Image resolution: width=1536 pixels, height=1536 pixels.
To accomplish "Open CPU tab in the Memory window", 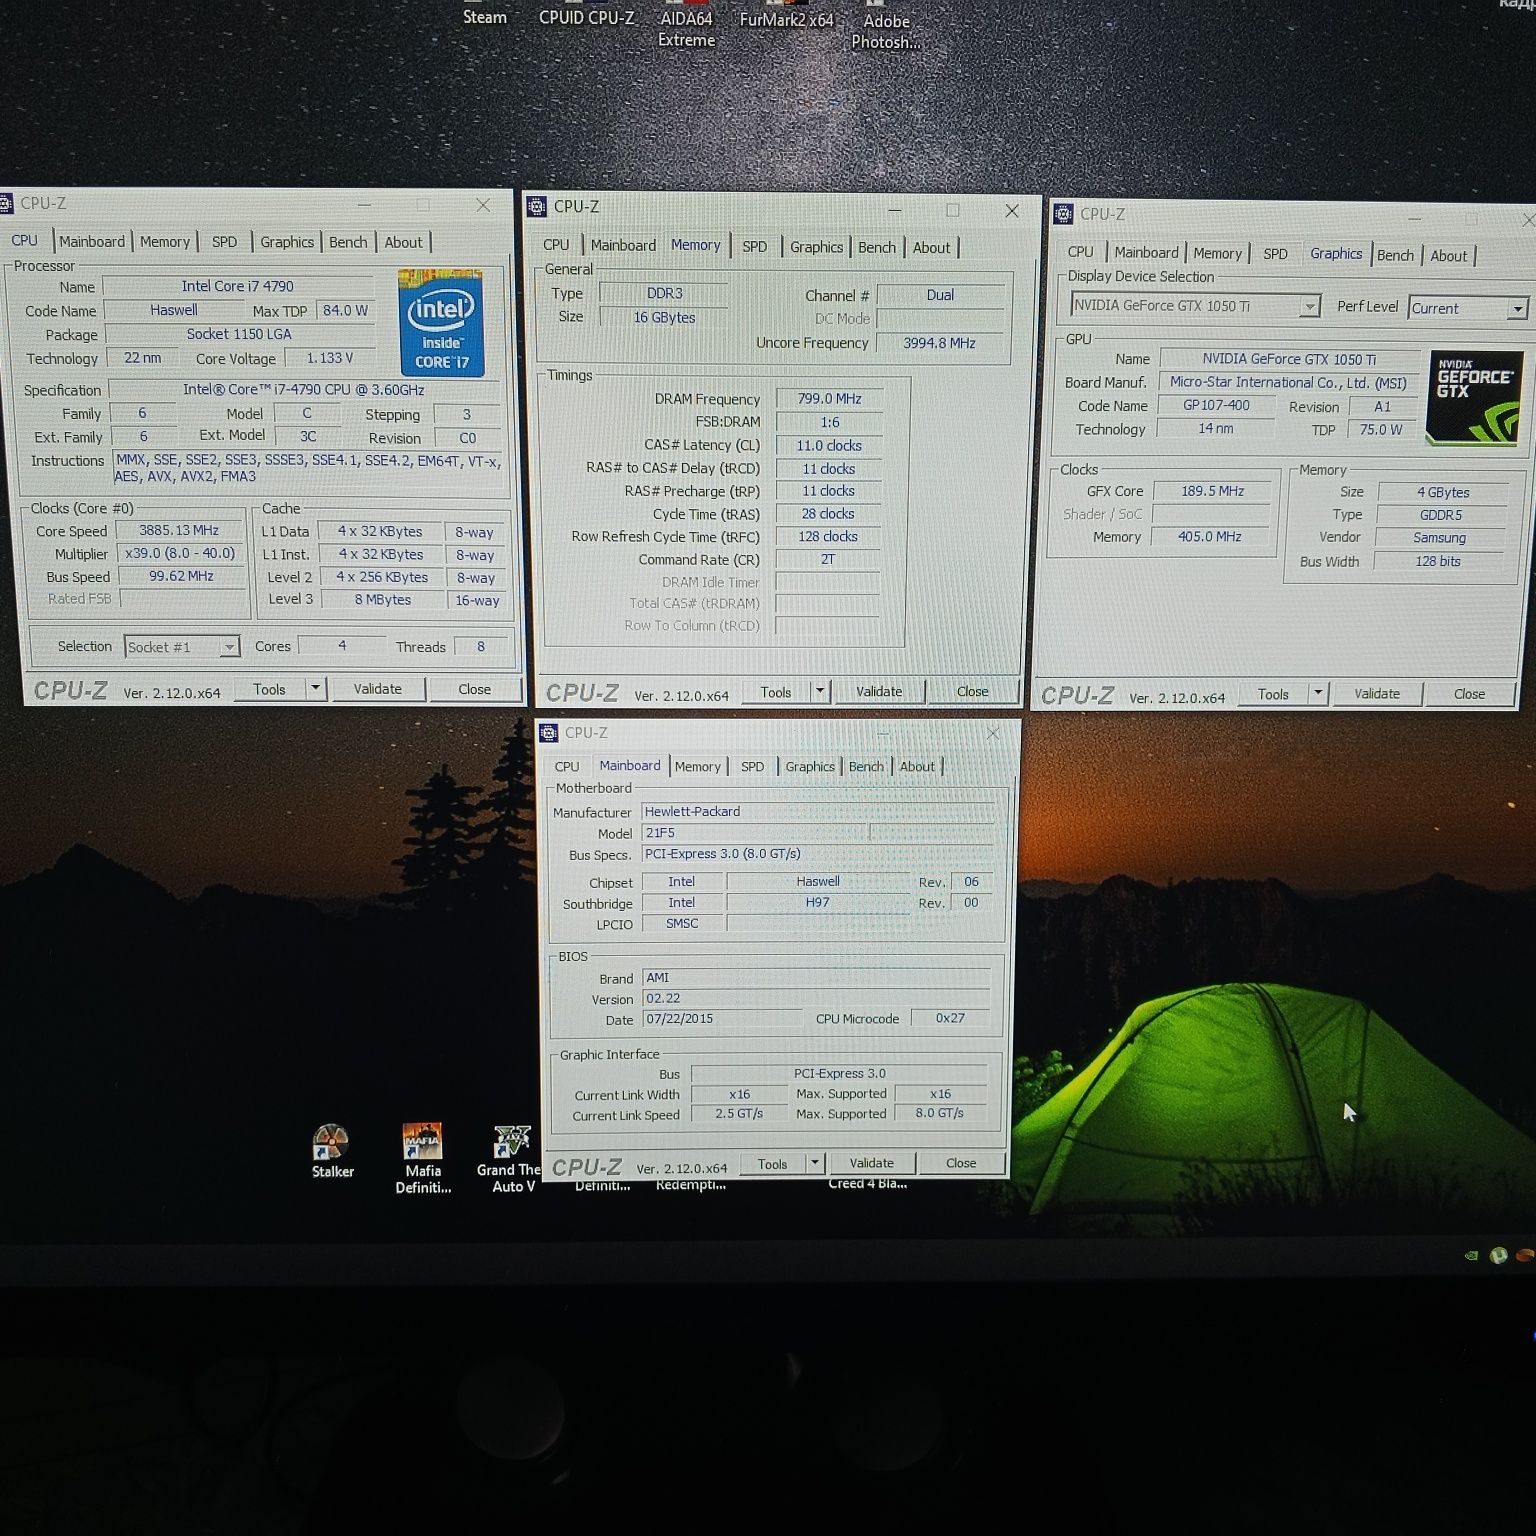I will [556, 245].
